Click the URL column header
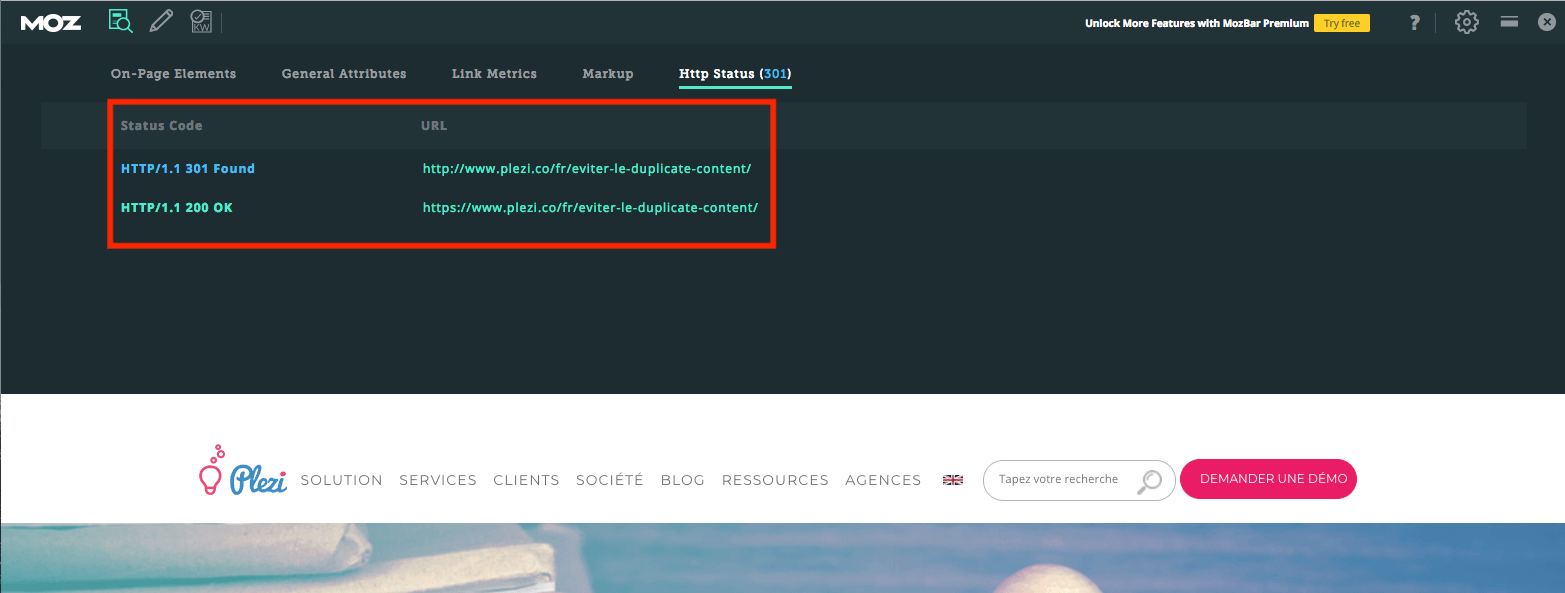Viewport: 1565px width, 593px height. pos(434,126)
